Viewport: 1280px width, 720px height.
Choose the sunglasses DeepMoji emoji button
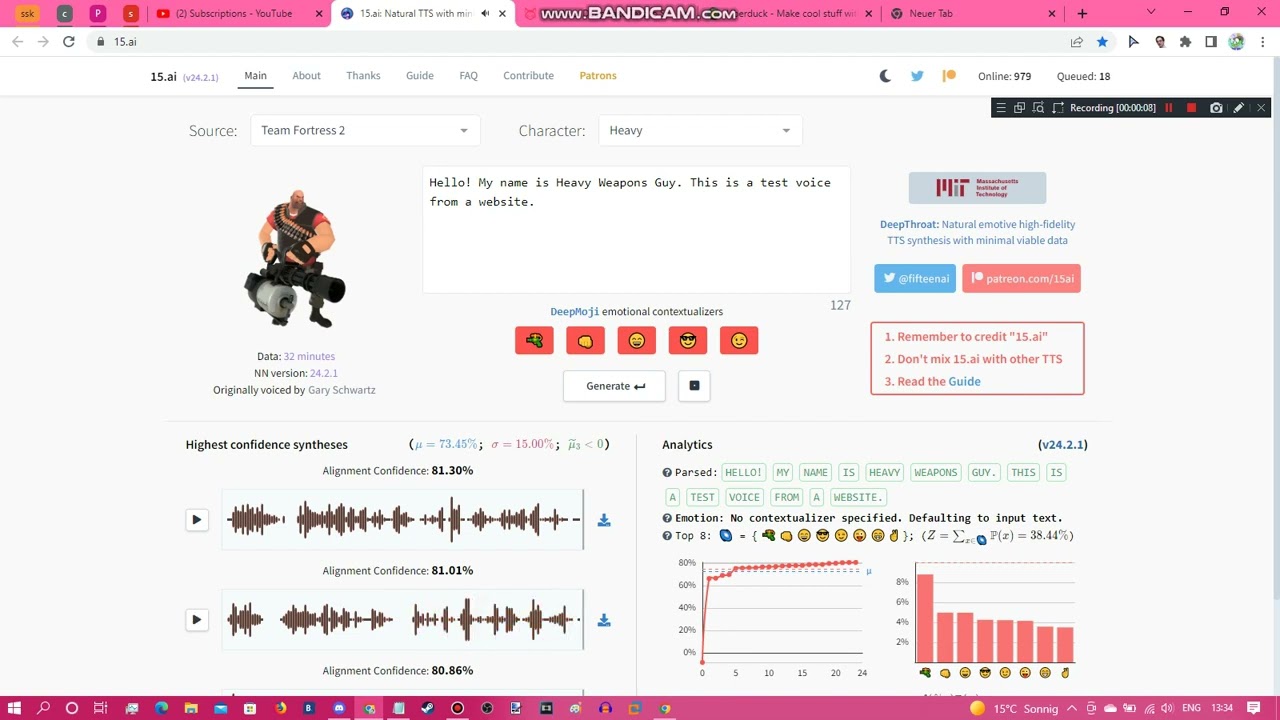tap(687, 341)
